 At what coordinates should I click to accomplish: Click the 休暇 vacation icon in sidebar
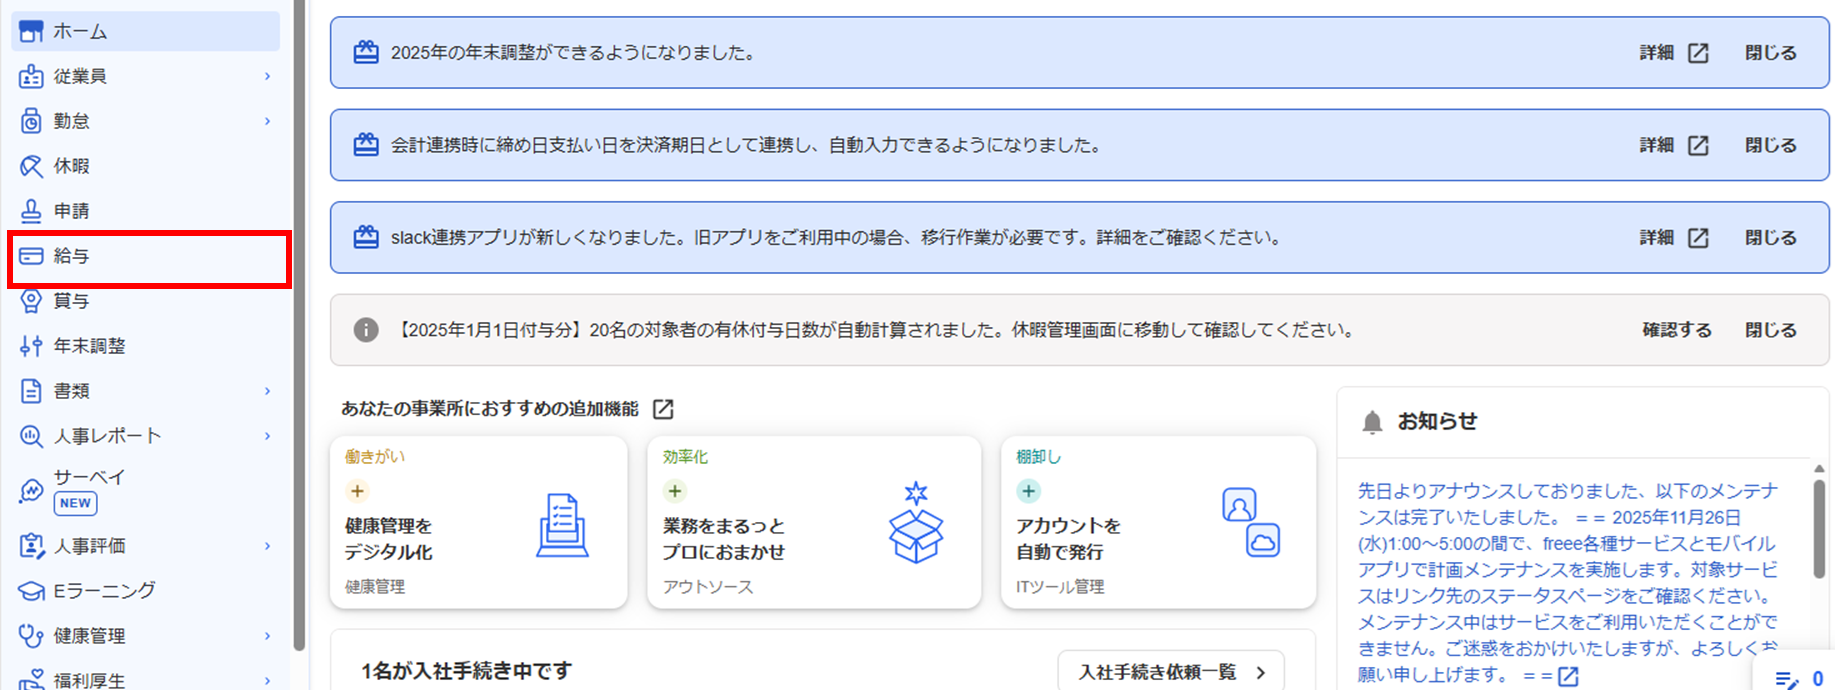tap(32, 166)
